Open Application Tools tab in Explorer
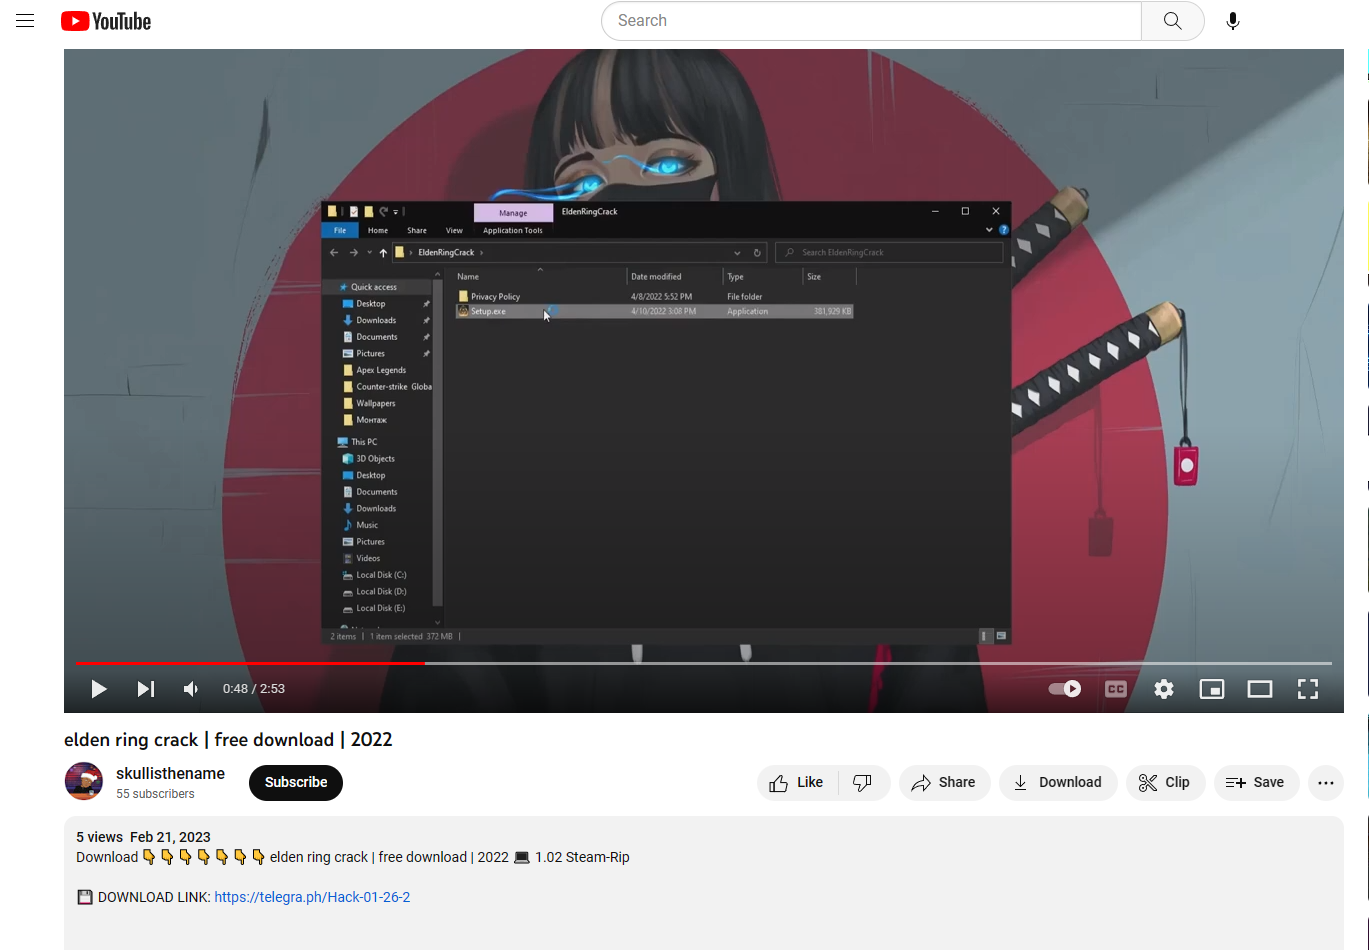1369x950 pixels. point(513,230)
